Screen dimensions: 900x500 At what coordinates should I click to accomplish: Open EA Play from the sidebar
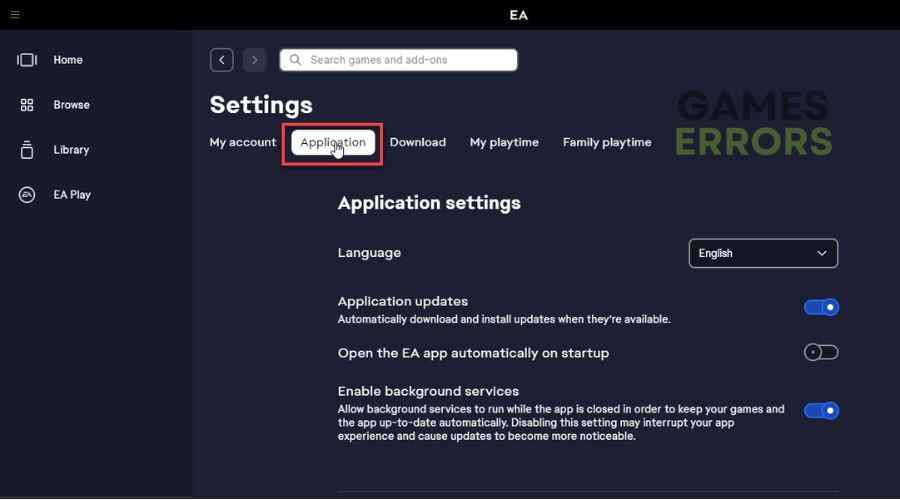tap(72, 195)
